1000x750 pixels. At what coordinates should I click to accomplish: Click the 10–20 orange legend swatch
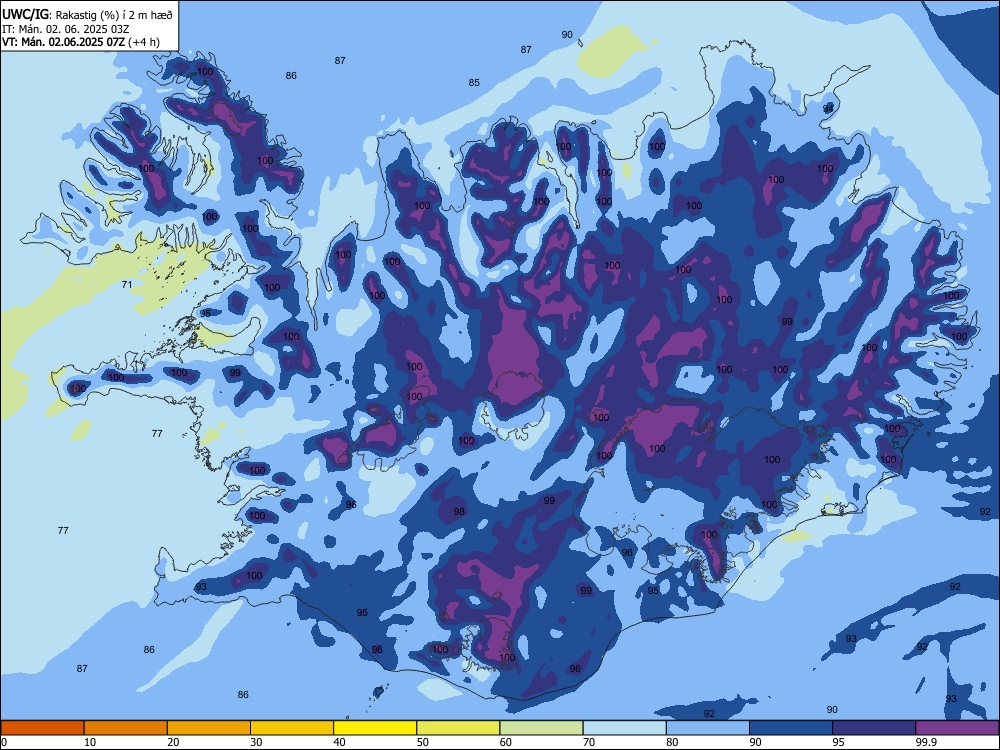(x=126, y=728)
